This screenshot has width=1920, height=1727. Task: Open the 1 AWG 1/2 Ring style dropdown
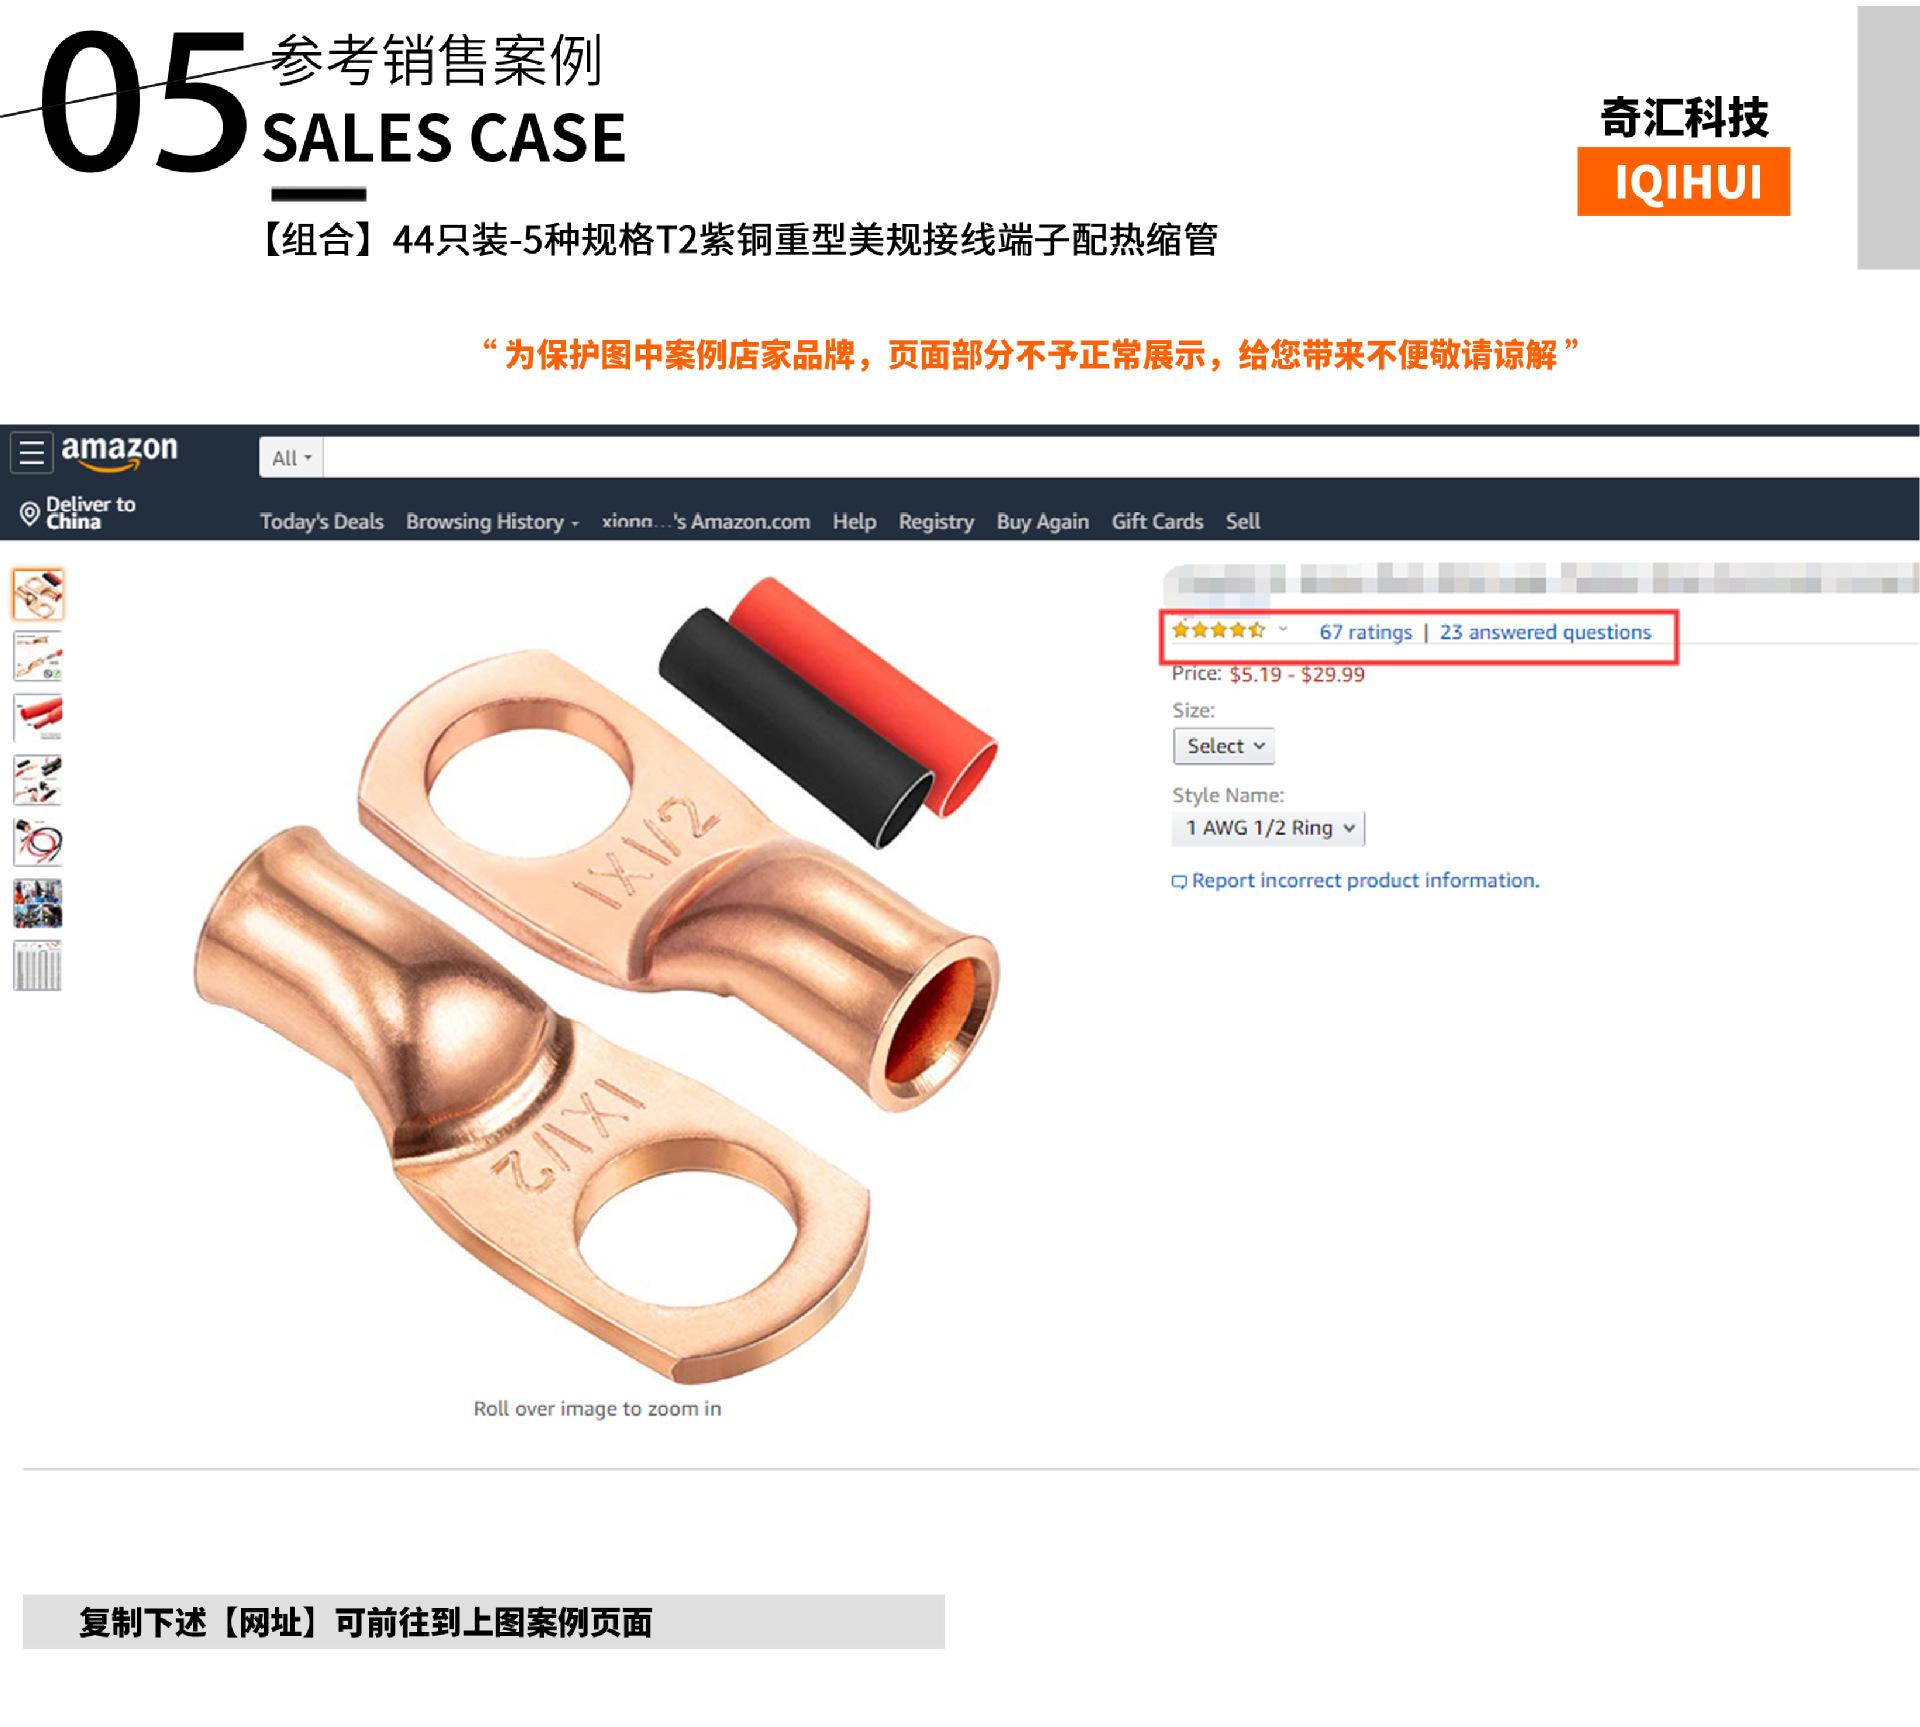[1268, 828]
